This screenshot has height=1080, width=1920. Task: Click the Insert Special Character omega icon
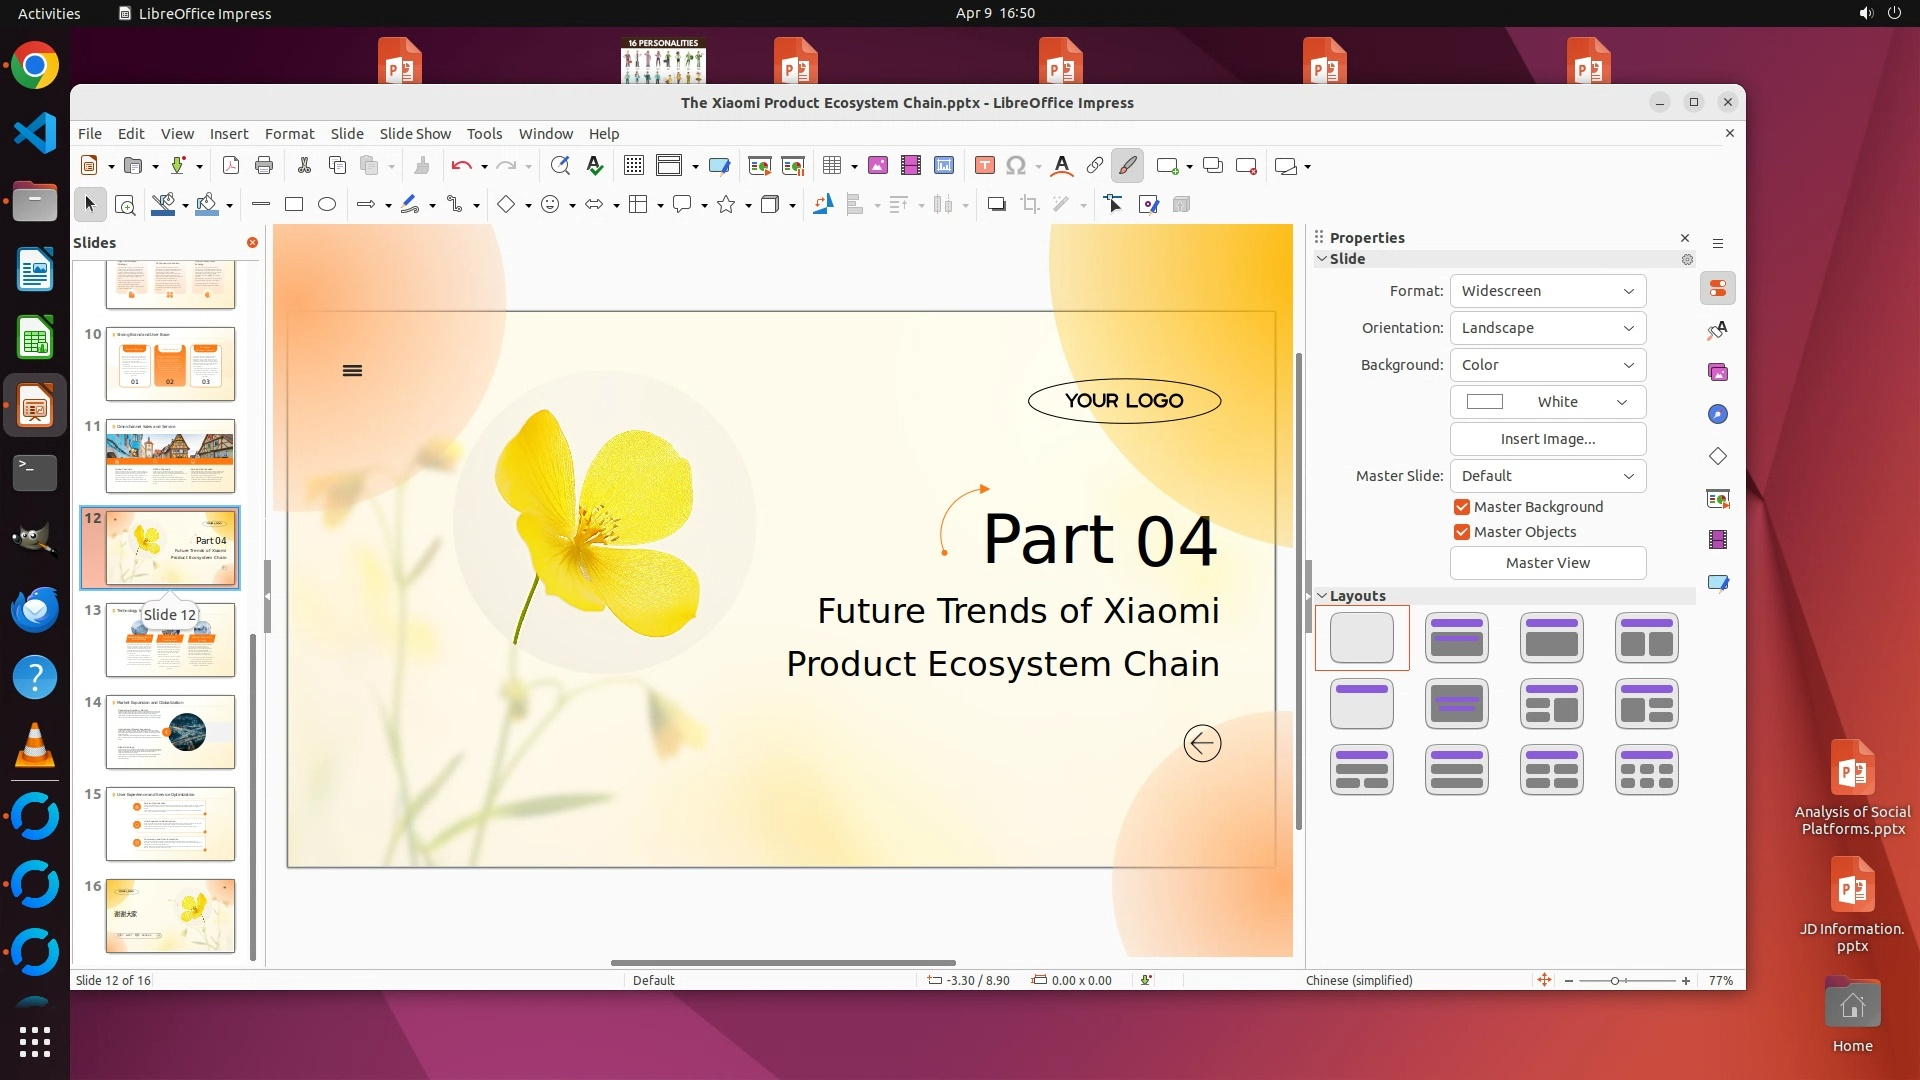tap(1016, 166)
